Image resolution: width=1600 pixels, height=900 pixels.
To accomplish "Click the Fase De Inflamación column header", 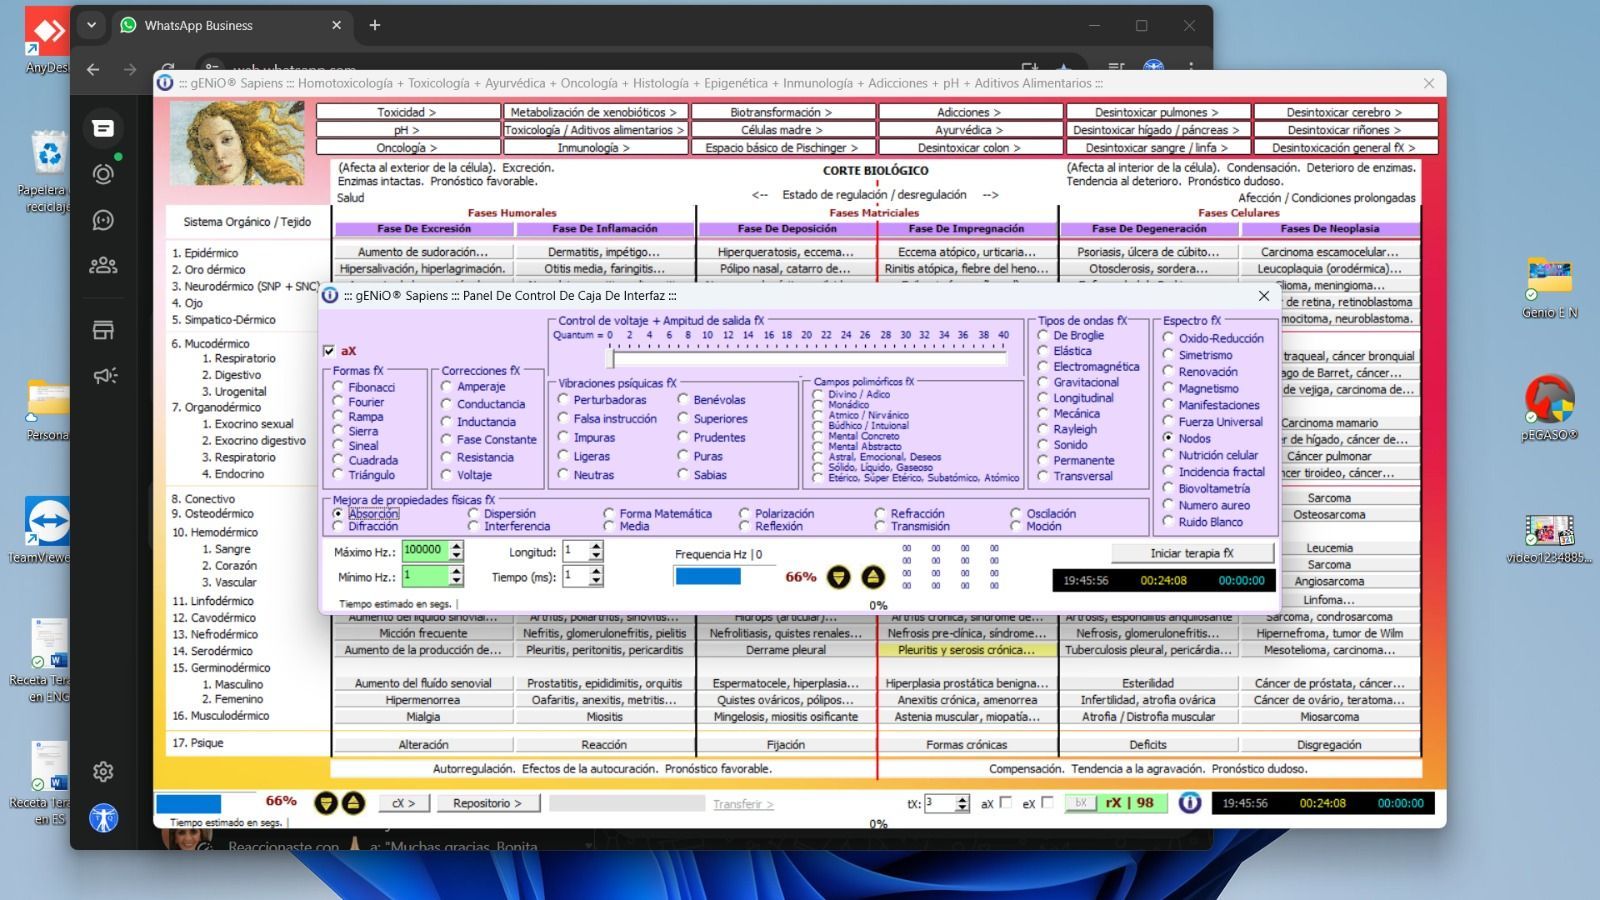I will tap(605, 229).
